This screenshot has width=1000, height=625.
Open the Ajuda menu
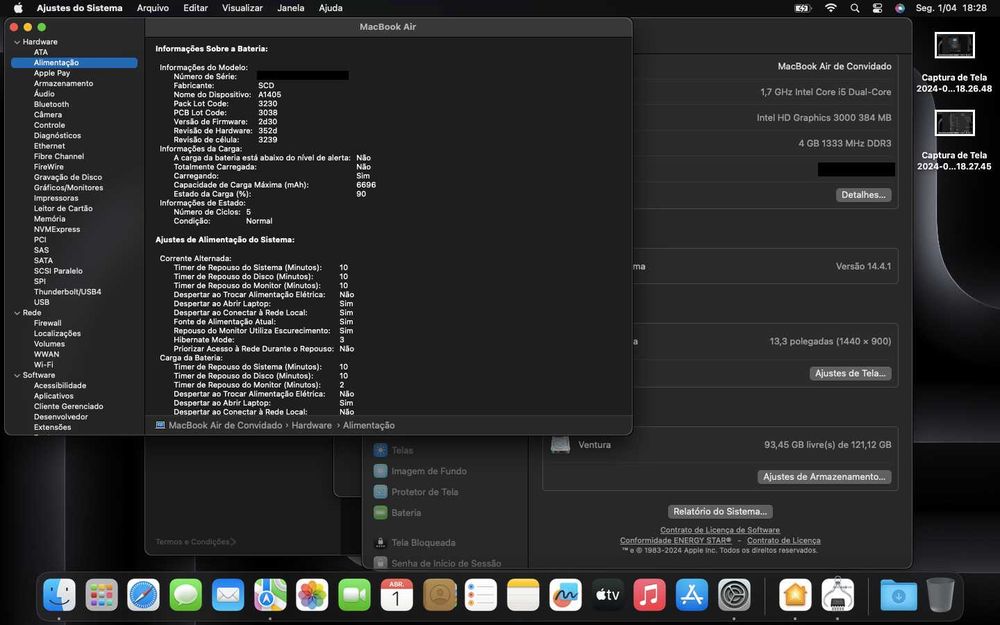click(x=330, y=8)
